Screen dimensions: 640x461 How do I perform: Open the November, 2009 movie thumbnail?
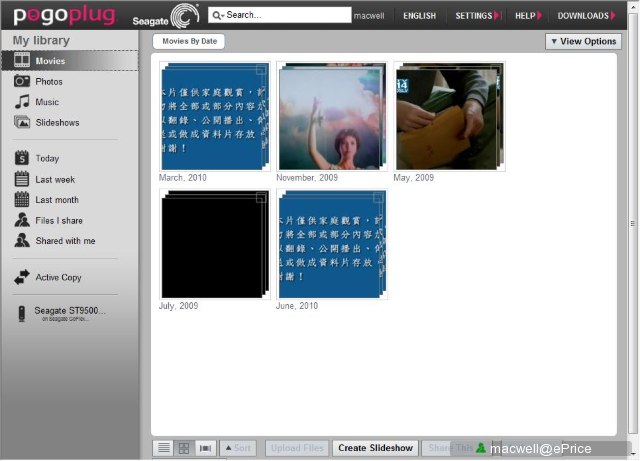[332, 116]
